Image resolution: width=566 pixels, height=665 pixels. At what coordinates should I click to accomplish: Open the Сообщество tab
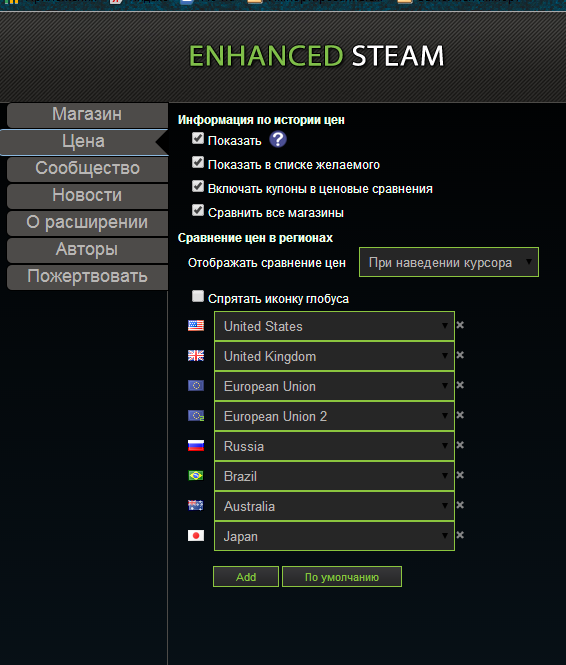87,169
